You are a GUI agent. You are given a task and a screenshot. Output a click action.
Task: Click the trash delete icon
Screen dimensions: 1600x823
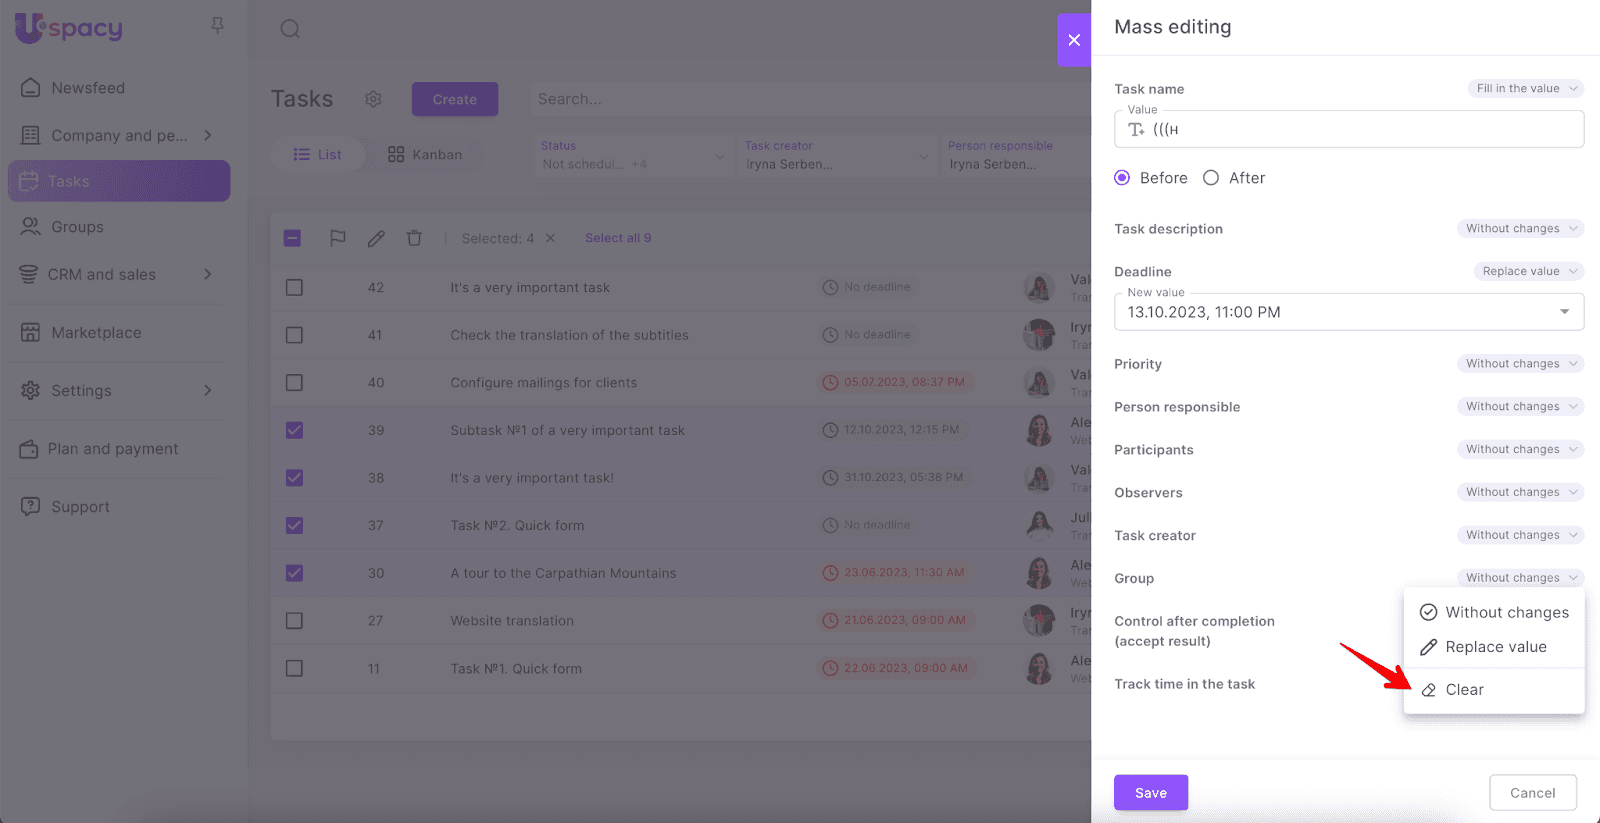414,238
